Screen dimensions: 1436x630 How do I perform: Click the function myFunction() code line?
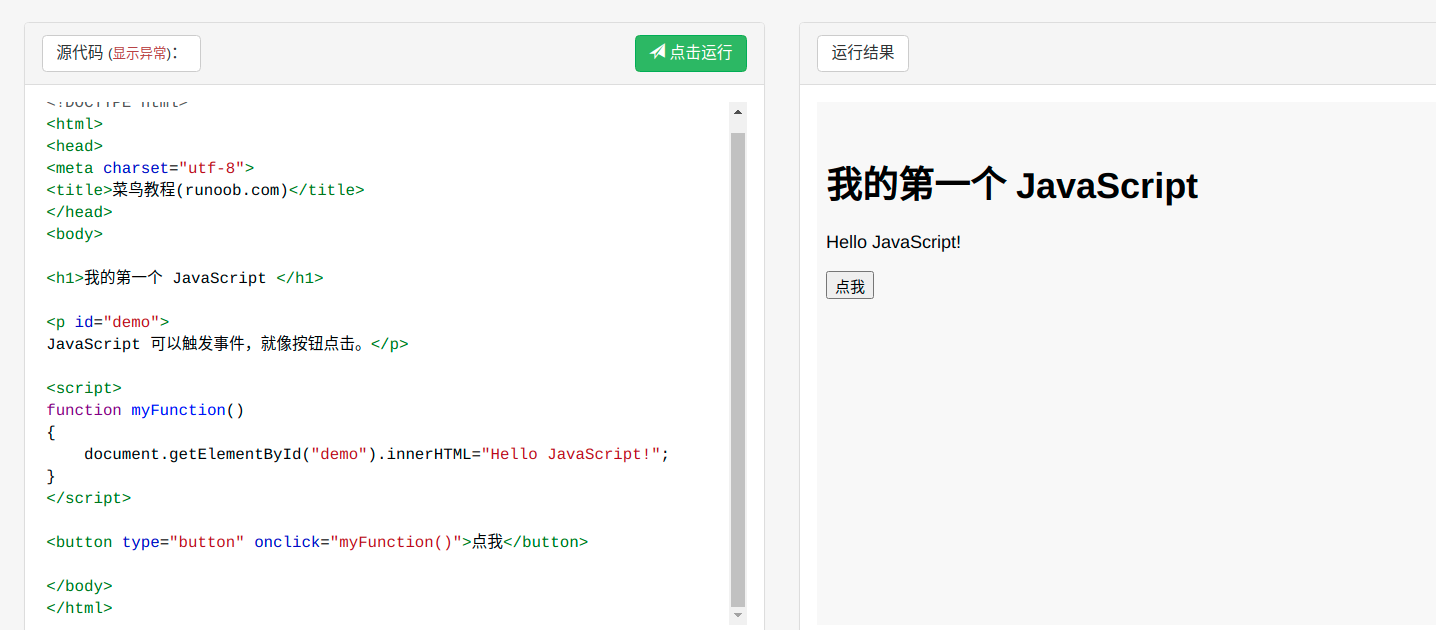coord(145,410)
